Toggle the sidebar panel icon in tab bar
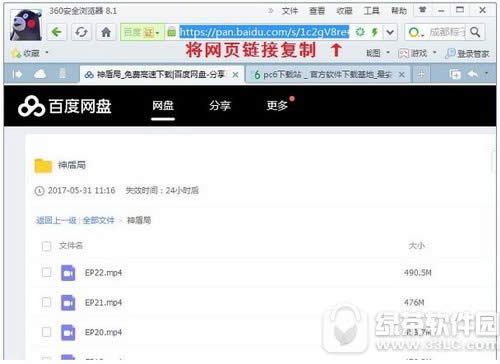The height and width of the screenshot is (364, 500). tap(17, 74)
